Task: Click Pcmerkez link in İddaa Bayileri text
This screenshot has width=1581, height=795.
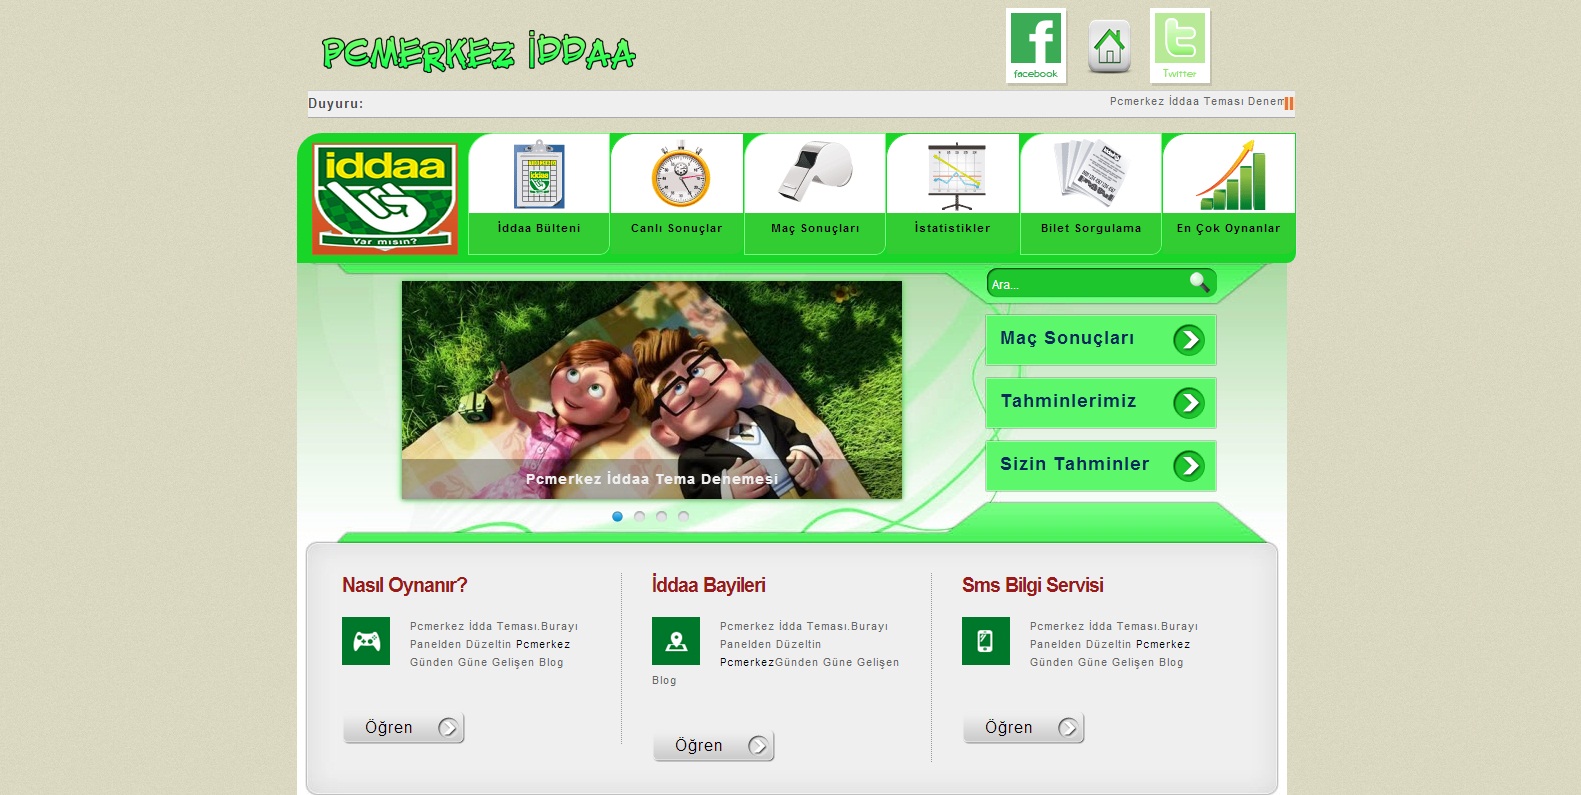Action: 747,663
